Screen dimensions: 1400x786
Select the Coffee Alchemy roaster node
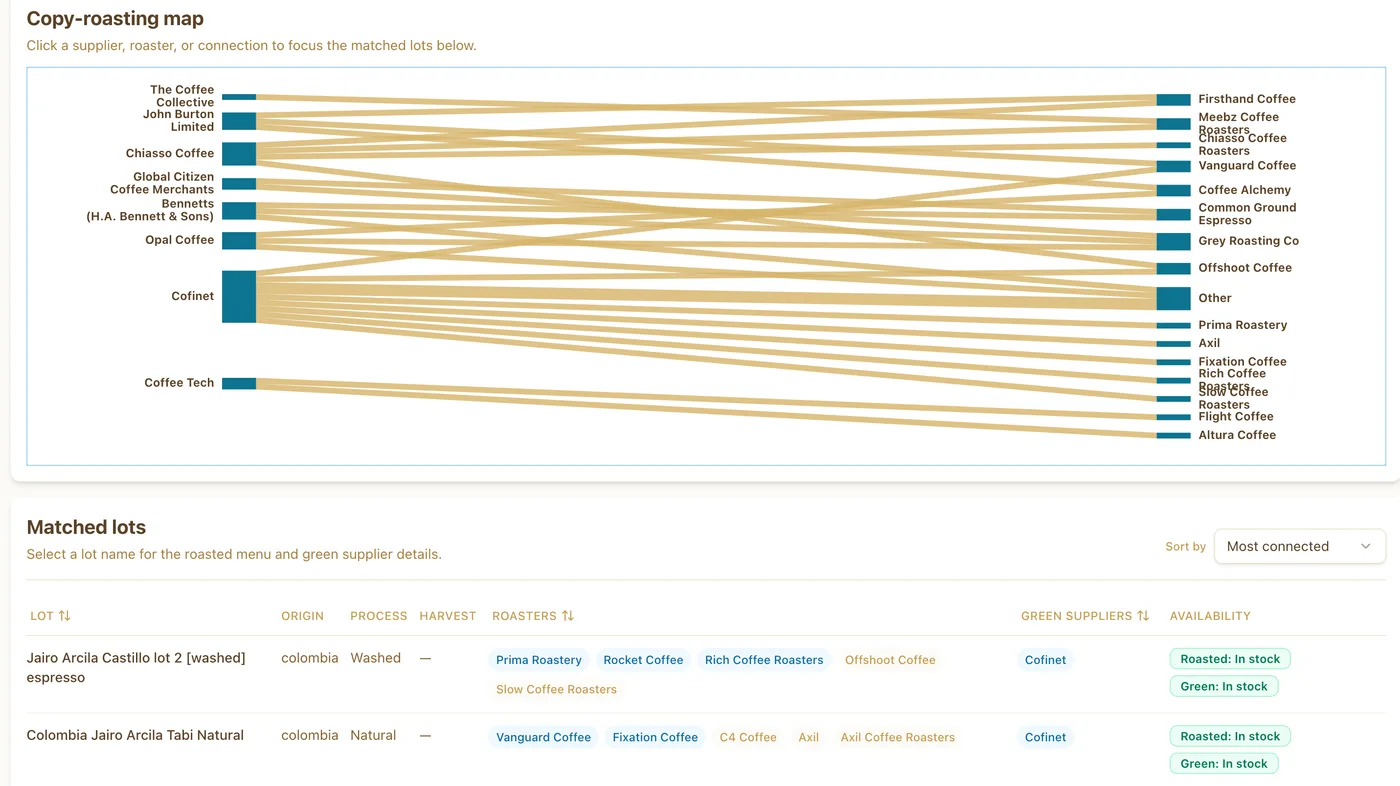tap(1173, 190)
